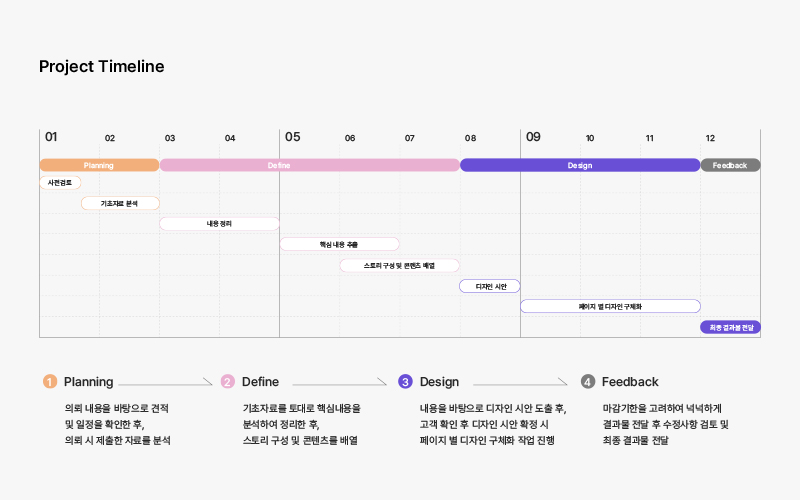Click the line 페이지 별 디자인 구체화 작업 진행
Image resolution: width=800 pixels, height=500 pixels.
pyautogui.click(x=487, y=440)
